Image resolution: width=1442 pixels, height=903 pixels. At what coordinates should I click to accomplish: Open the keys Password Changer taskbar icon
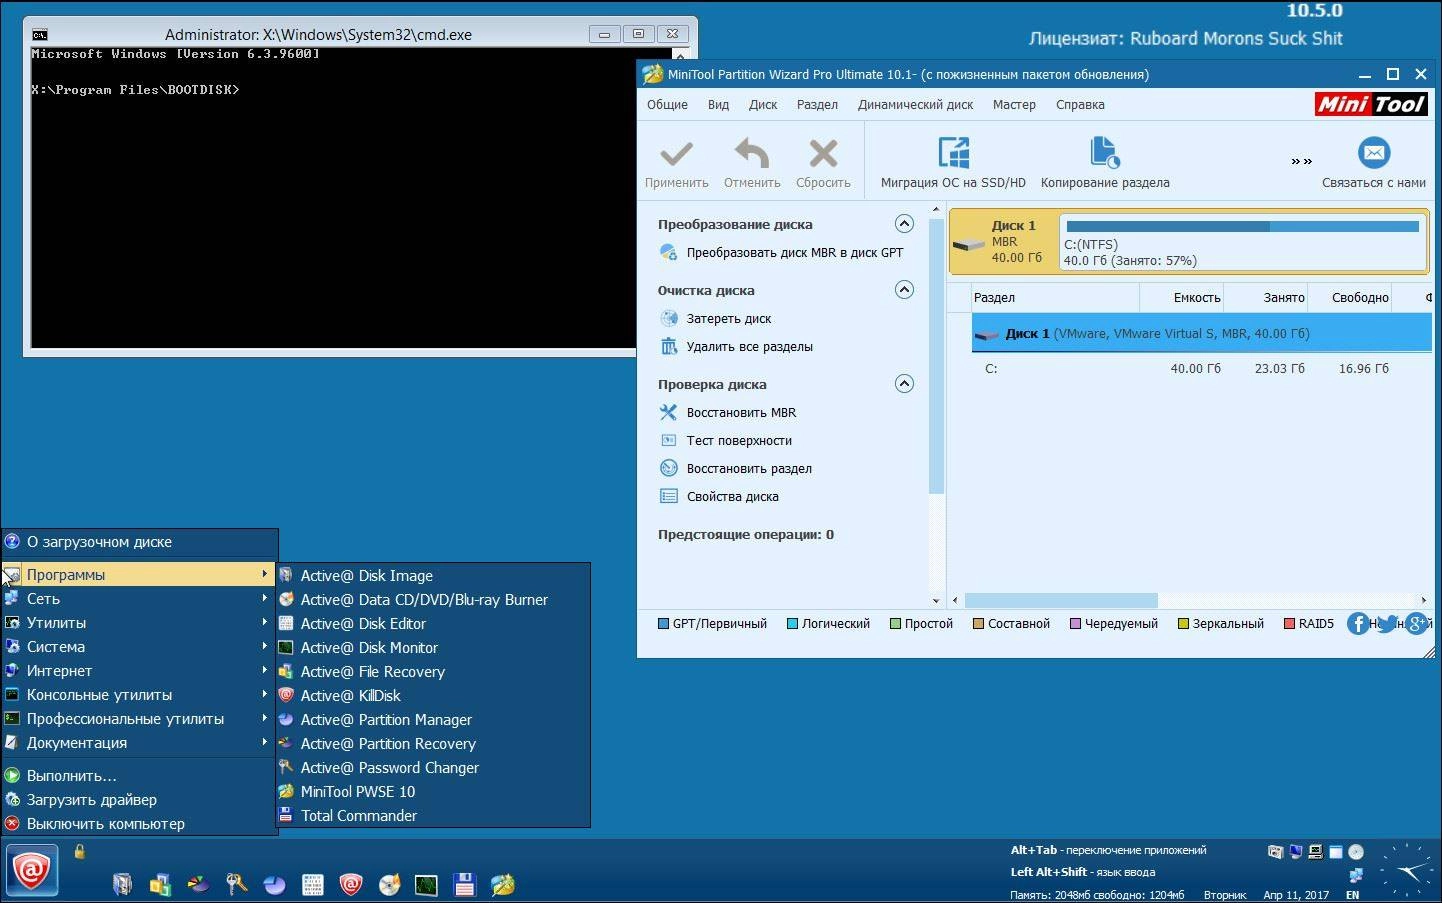(x=237, y=884)
